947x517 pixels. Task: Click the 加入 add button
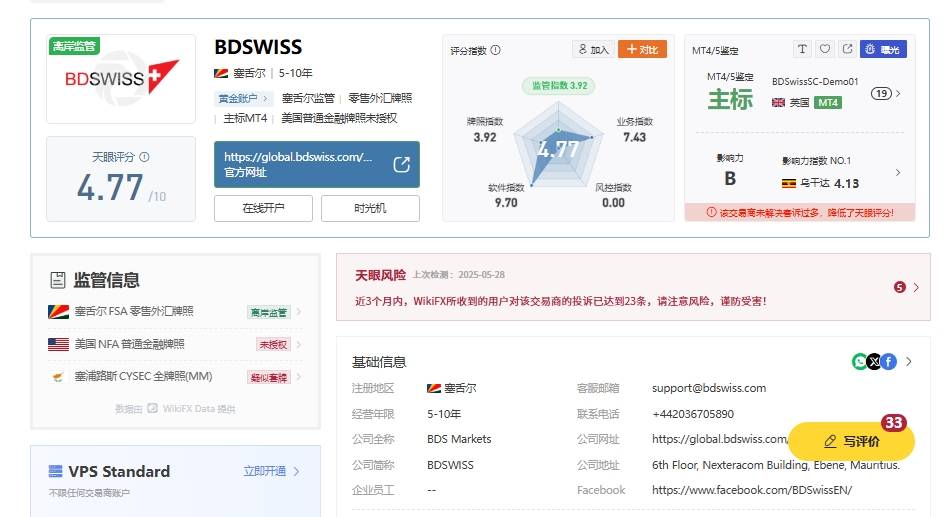tap(593, 50)
